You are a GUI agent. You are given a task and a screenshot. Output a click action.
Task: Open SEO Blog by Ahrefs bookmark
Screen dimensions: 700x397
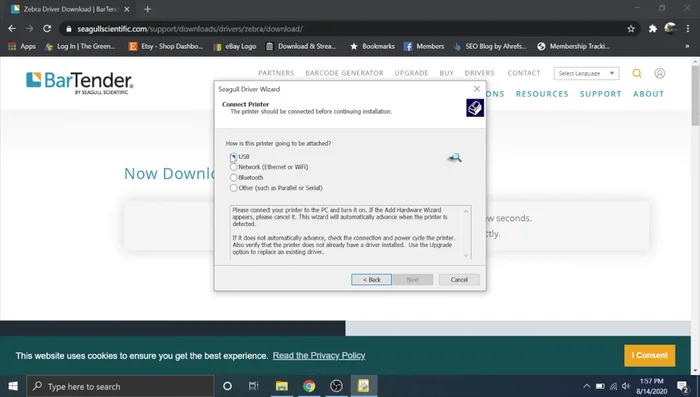(490, 46)
